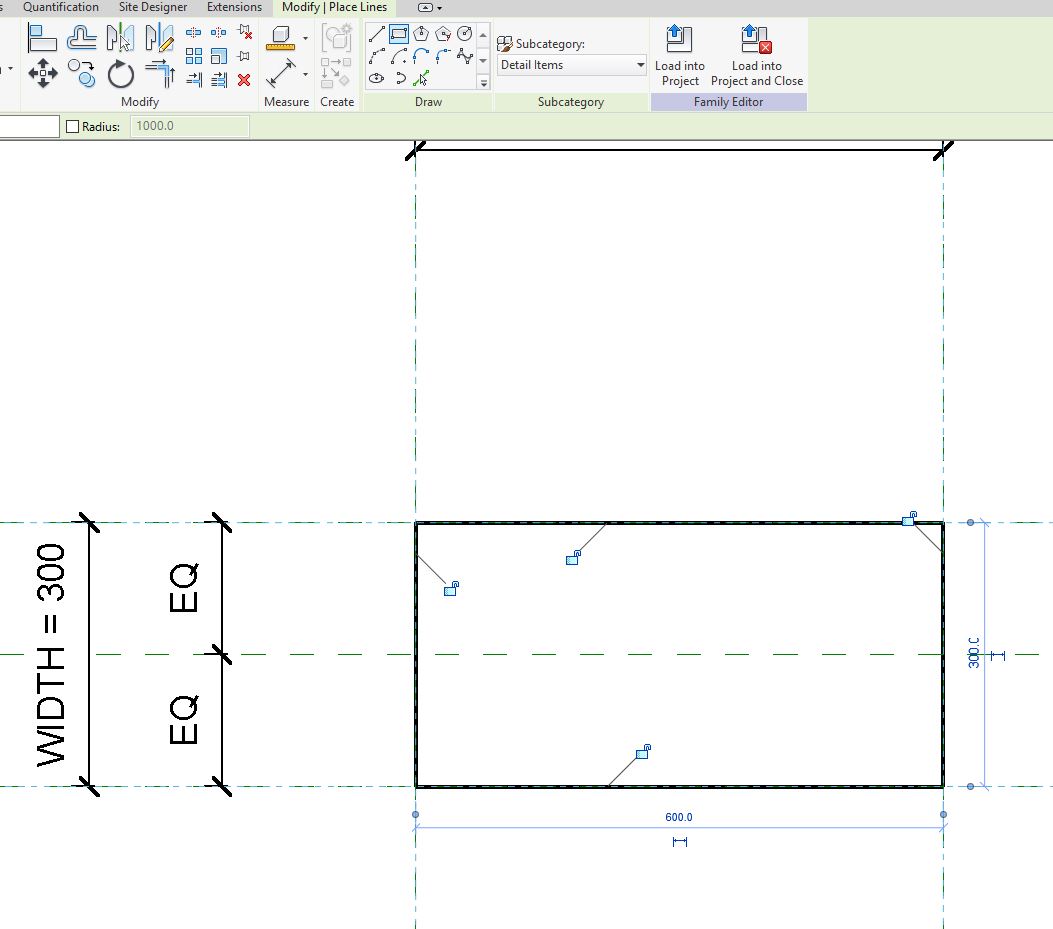Open the Site Designer ribbon tab
The image size is (1053, 929).
point(152,7)
